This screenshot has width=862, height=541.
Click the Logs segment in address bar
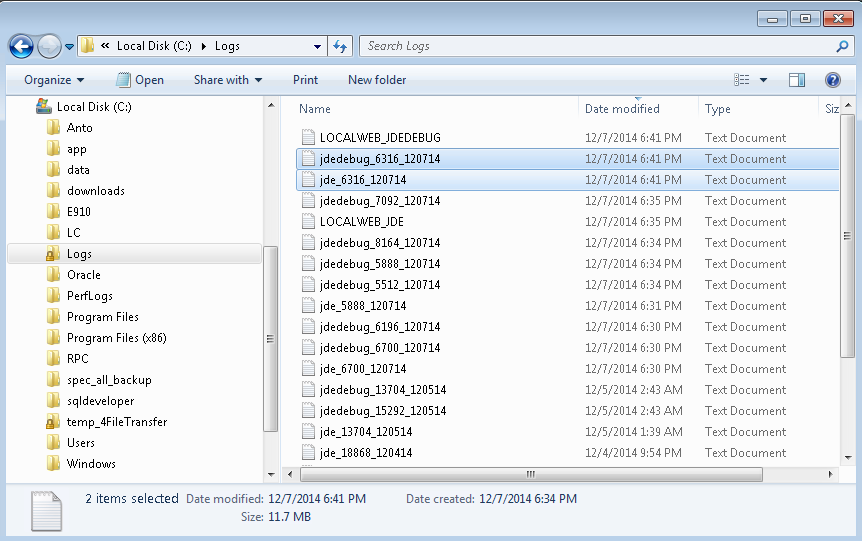(227, 46)
